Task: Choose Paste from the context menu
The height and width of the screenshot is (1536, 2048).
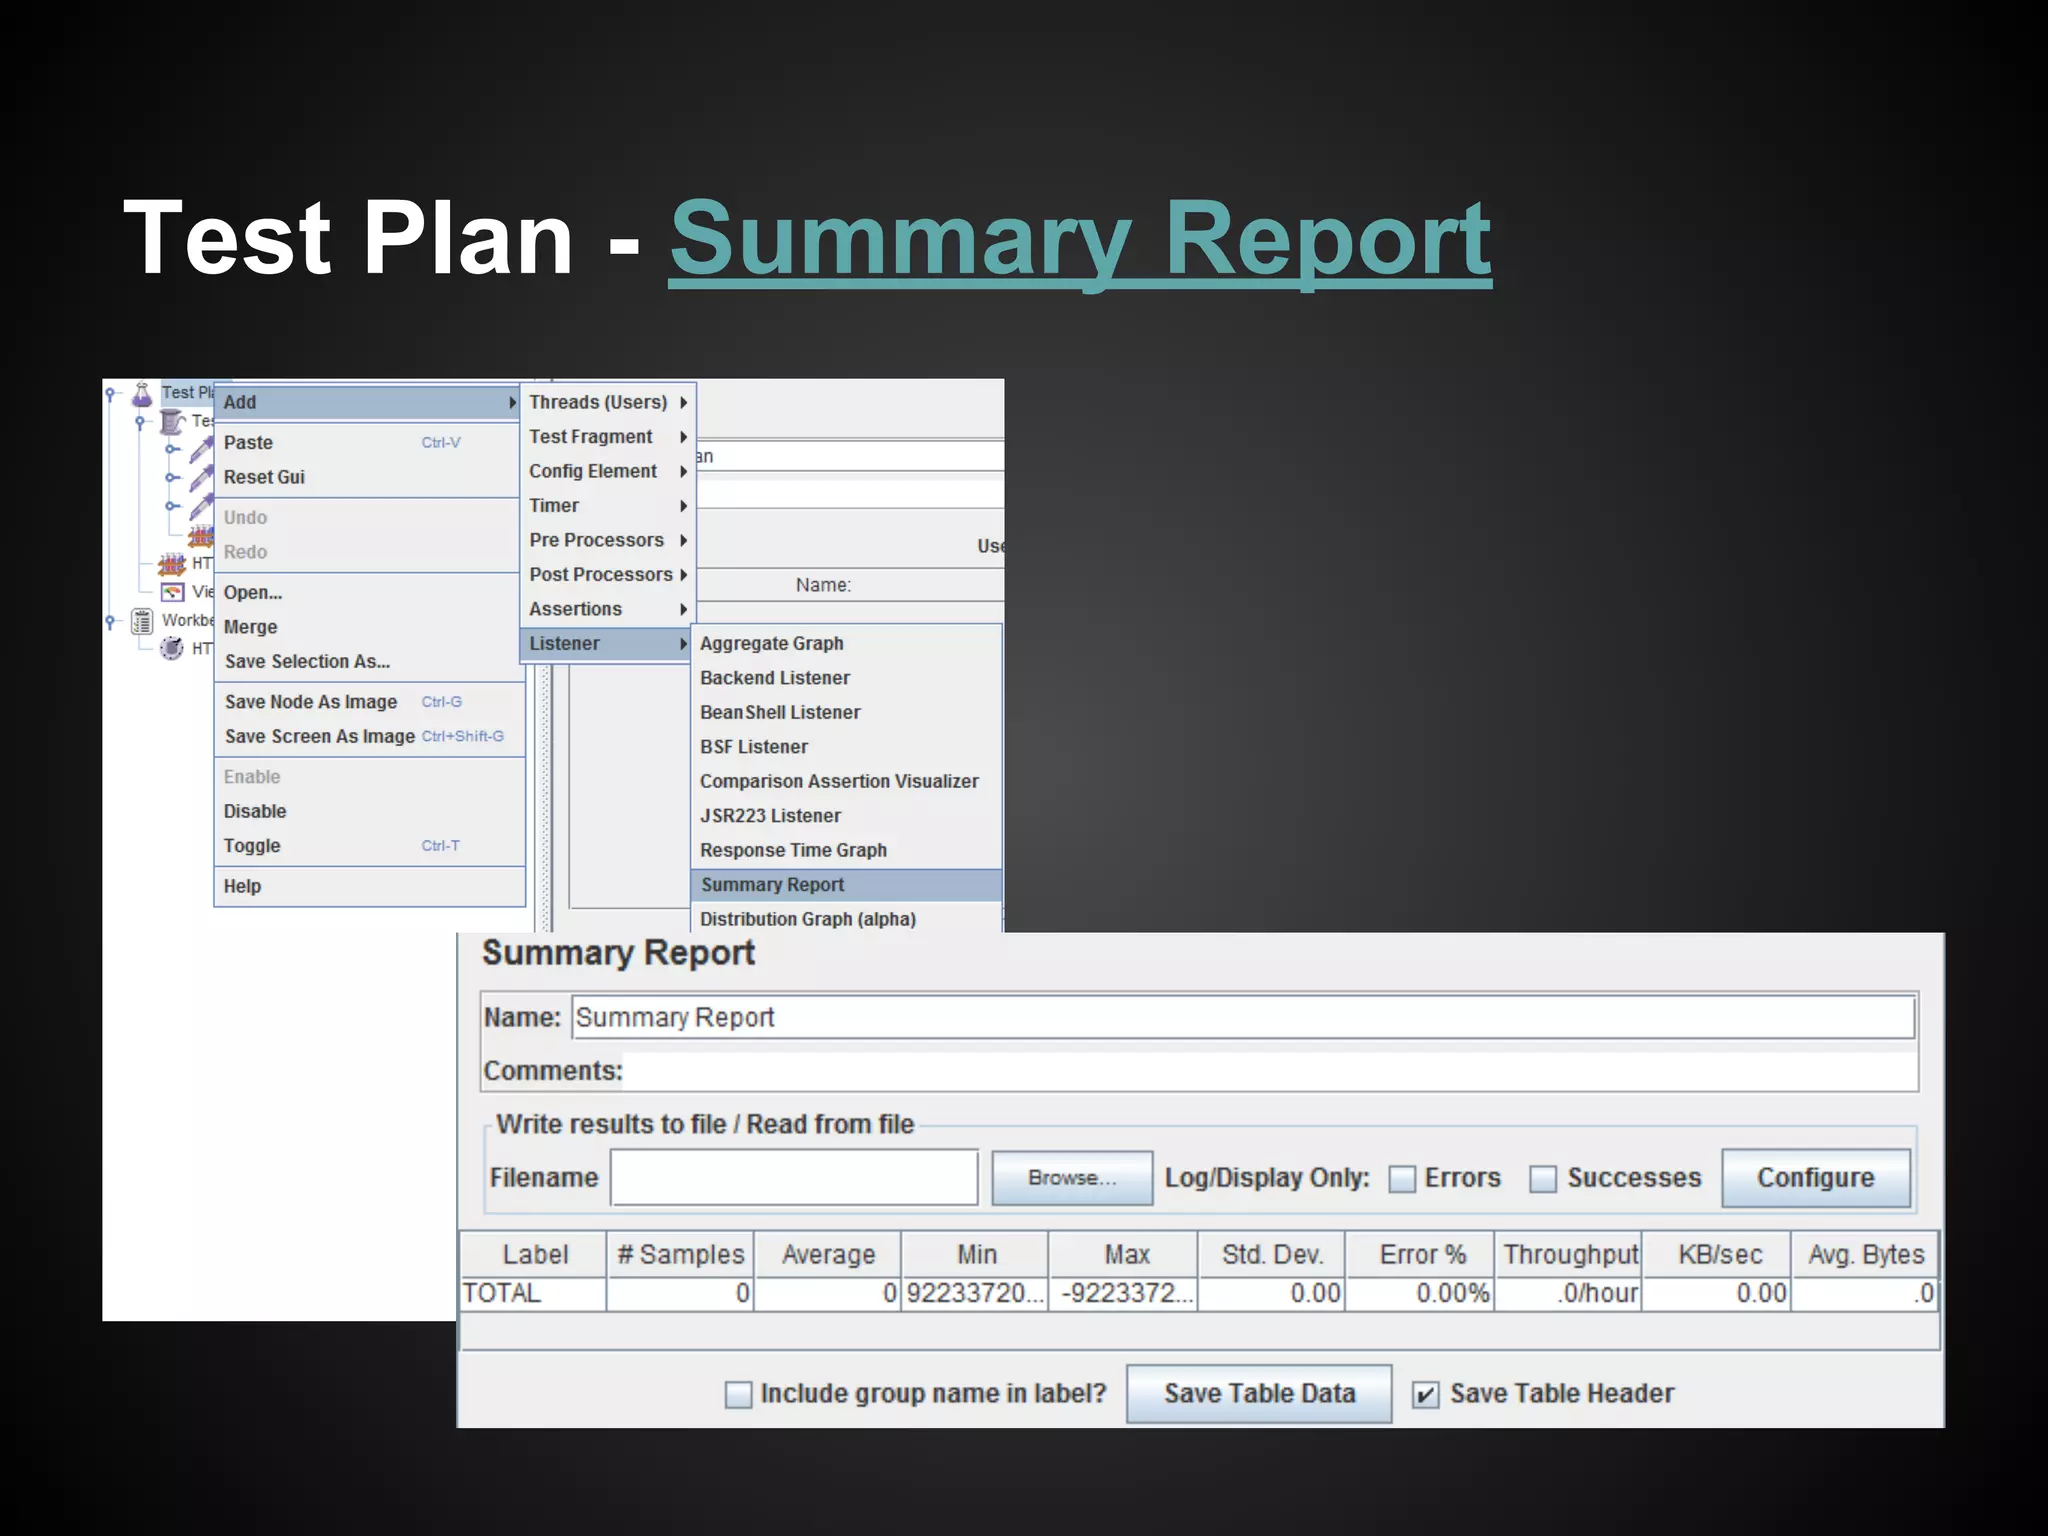Action: pyautogui.click(x=369, y=442)
